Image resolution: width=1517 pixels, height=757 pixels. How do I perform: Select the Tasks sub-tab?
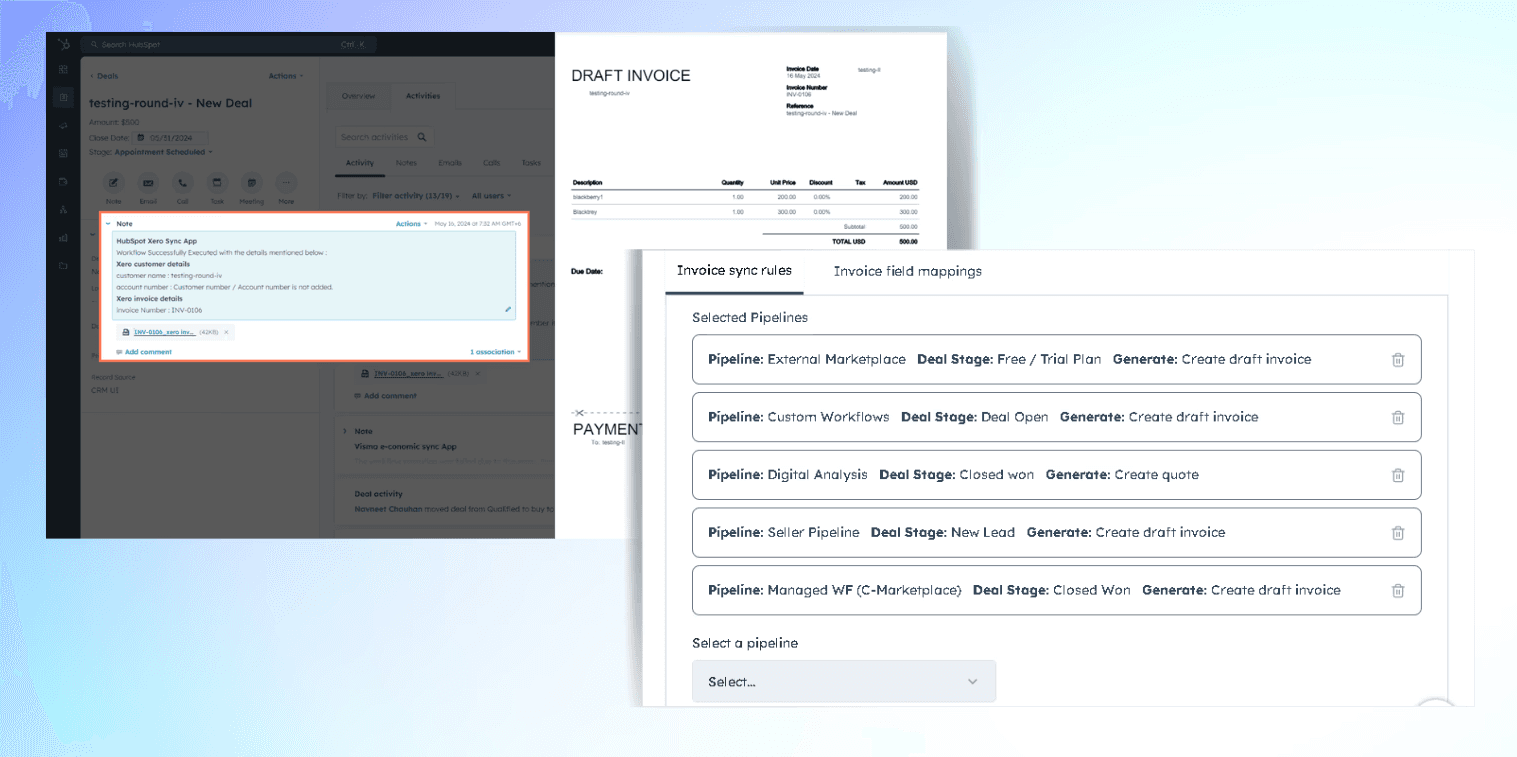(x=530, y=163)
